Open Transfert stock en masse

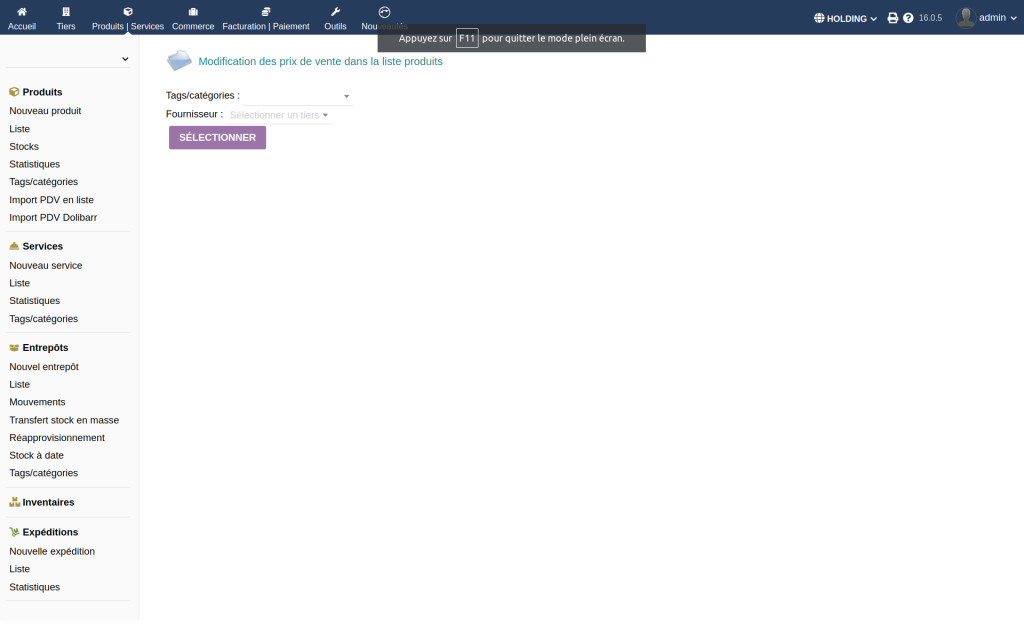click(64, 420)
